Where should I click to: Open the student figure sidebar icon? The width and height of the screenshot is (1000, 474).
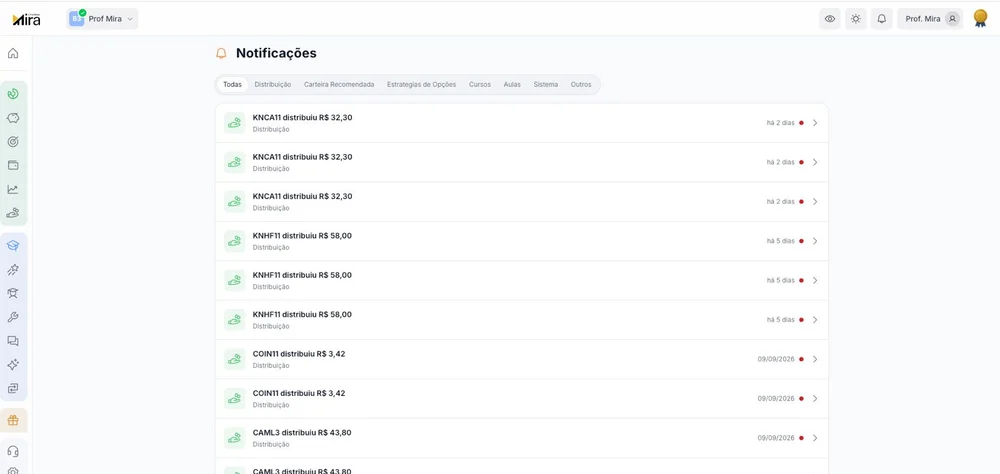13,293
